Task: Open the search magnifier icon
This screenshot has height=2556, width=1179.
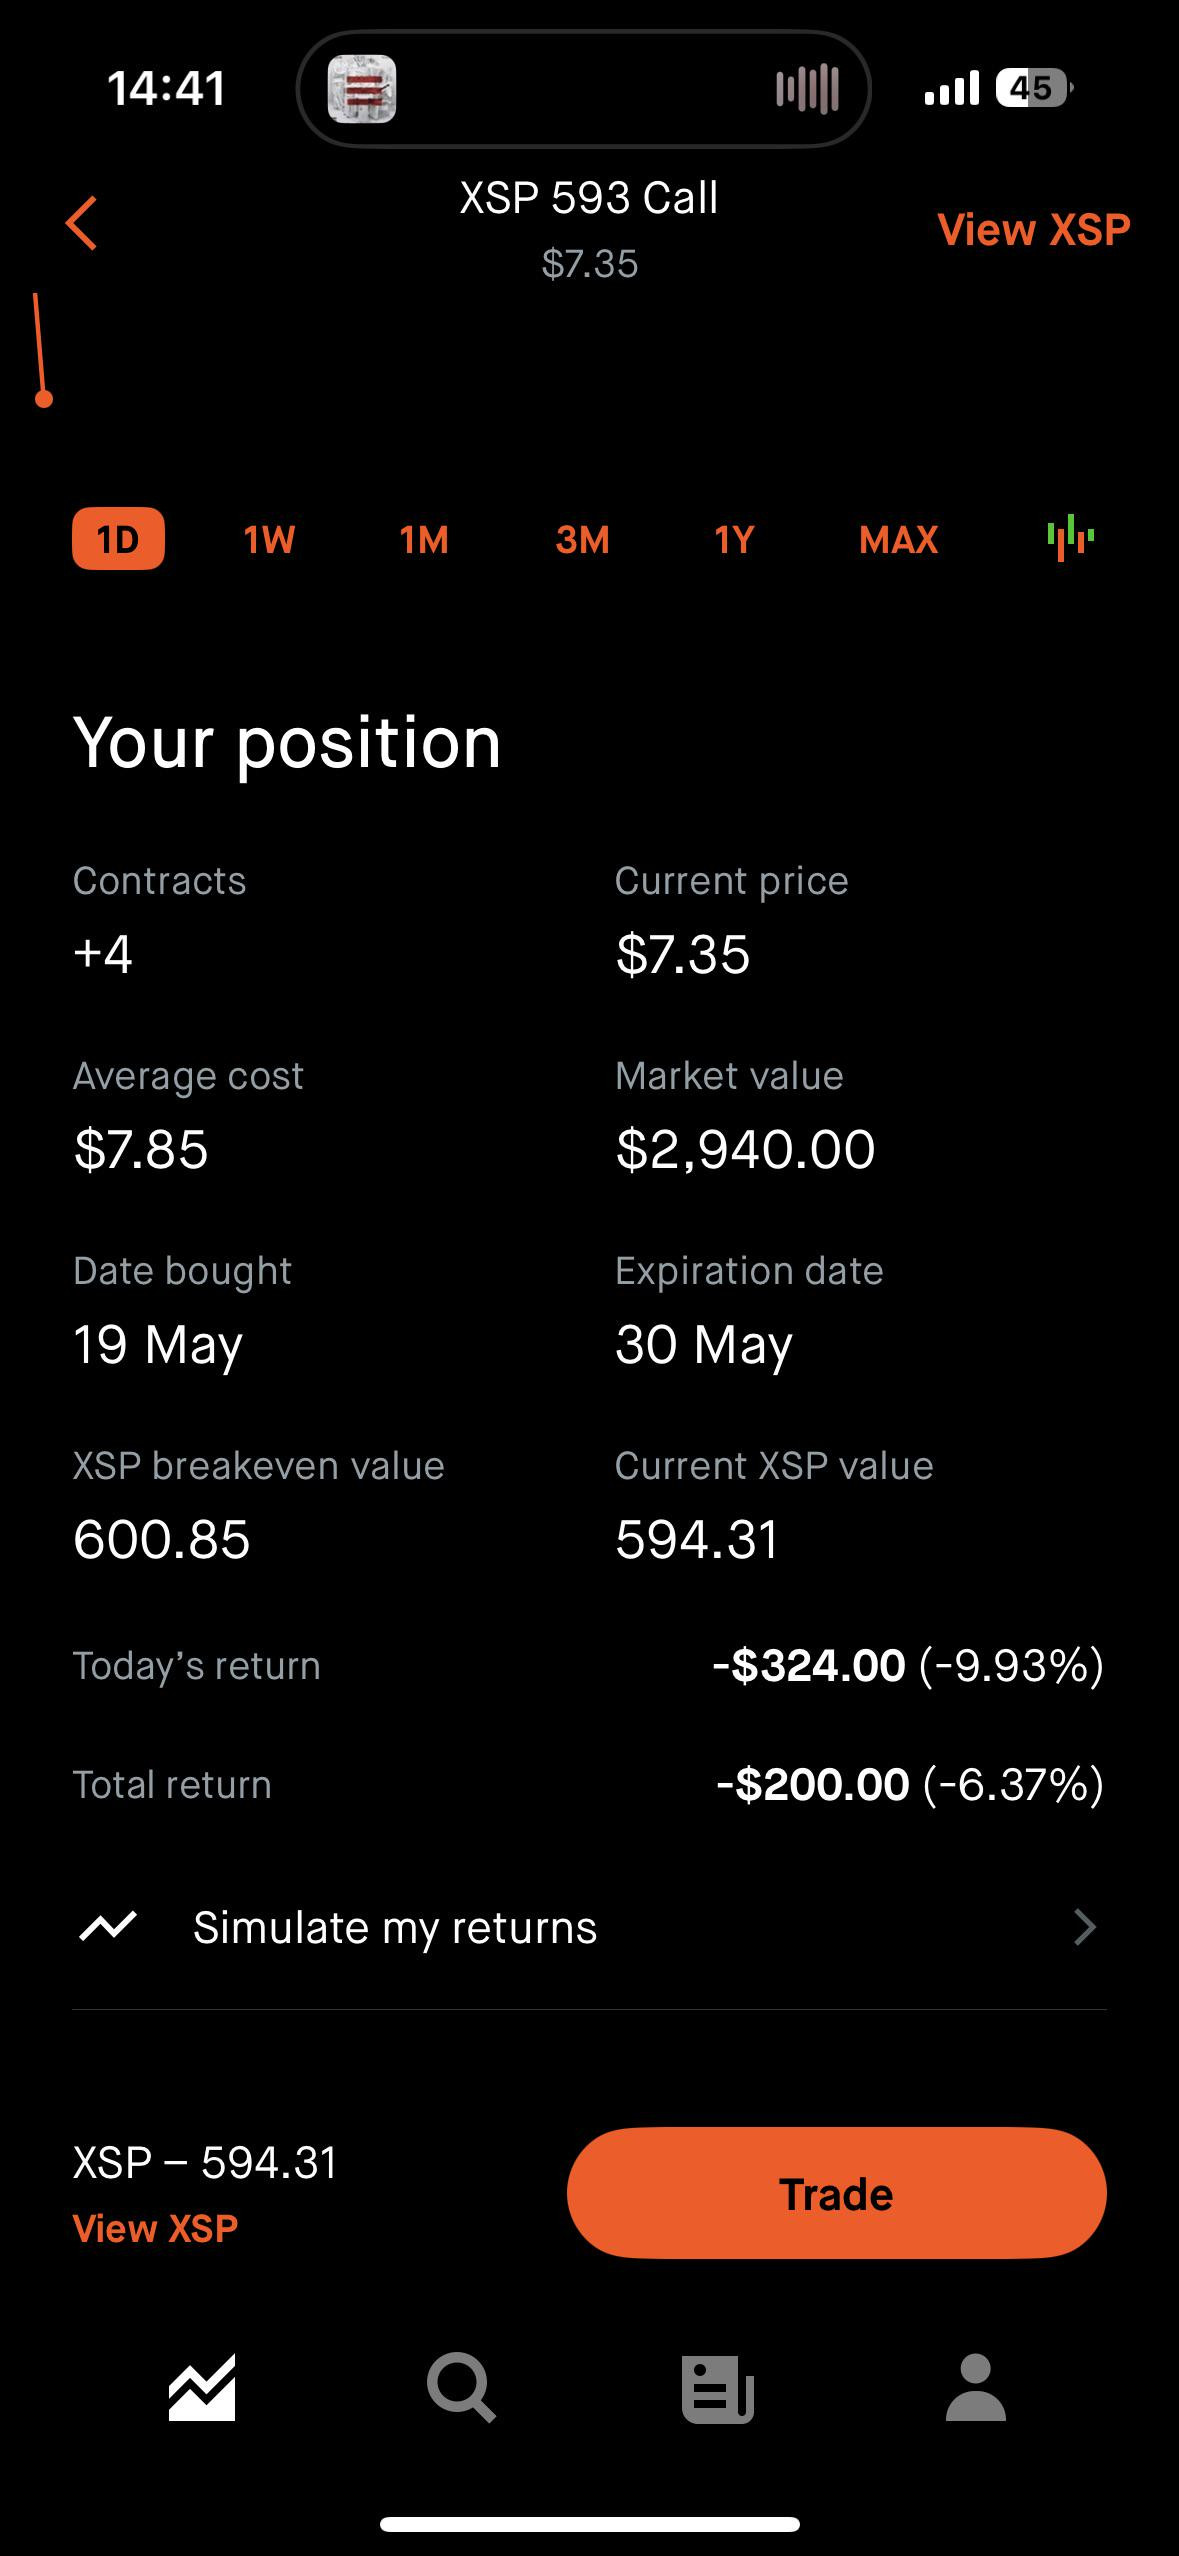Action: pyautogui.click(x=460, y=2388)
